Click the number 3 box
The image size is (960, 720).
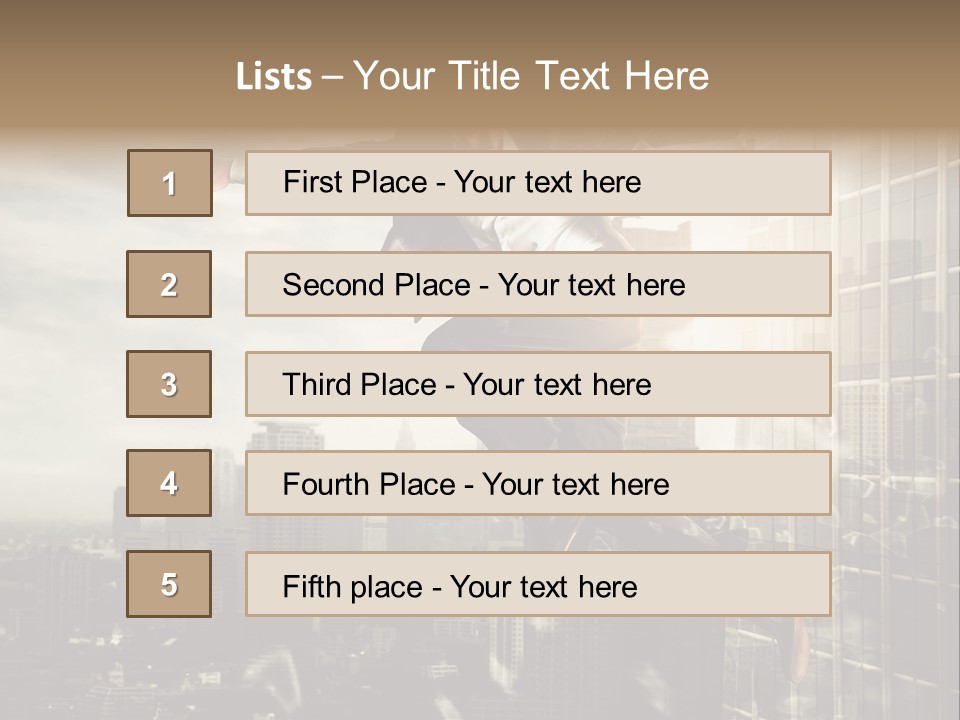169,384
